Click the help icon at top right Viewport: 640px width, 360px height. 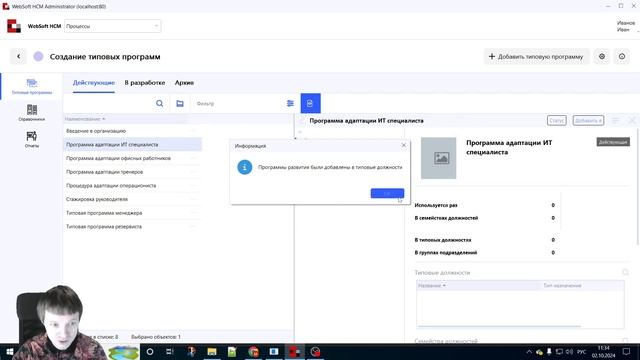(x=622, y=56)
